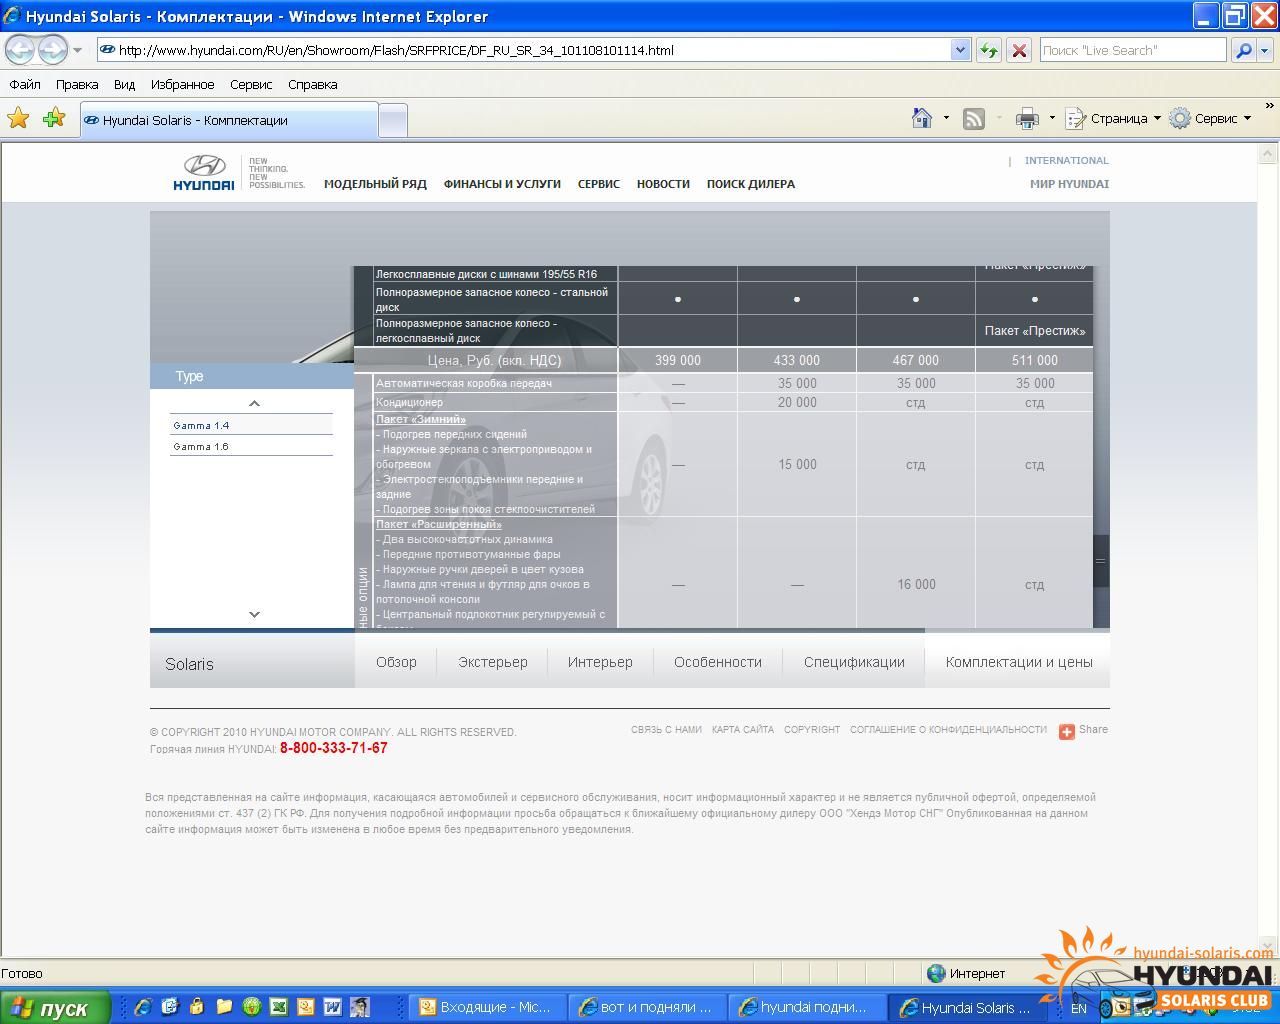This screenshot has width=1280, height=1024.
Task: Click the price table scrollbar handle
Action: pyautogui.click(x=1101, y=560)
